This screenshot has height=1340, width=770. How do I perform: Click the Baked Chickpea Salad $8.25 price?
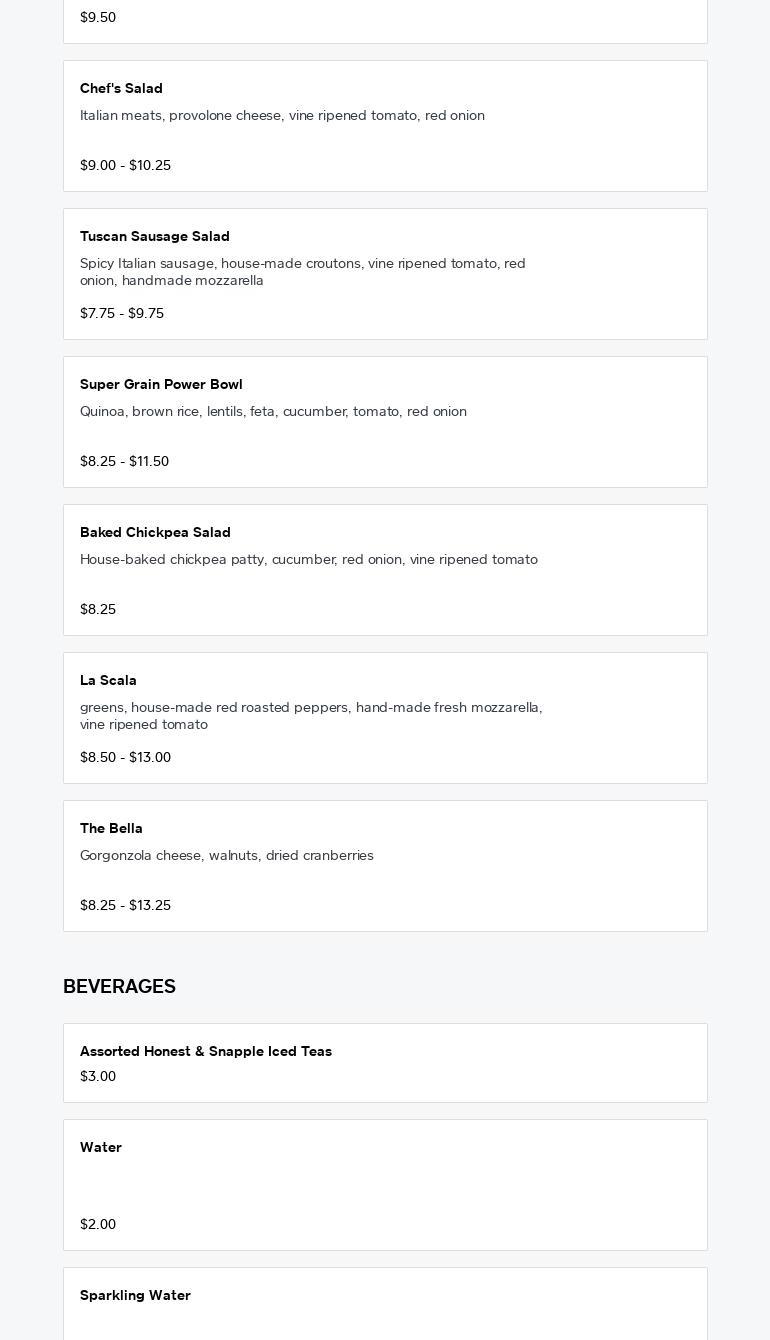tap(98, 610)
